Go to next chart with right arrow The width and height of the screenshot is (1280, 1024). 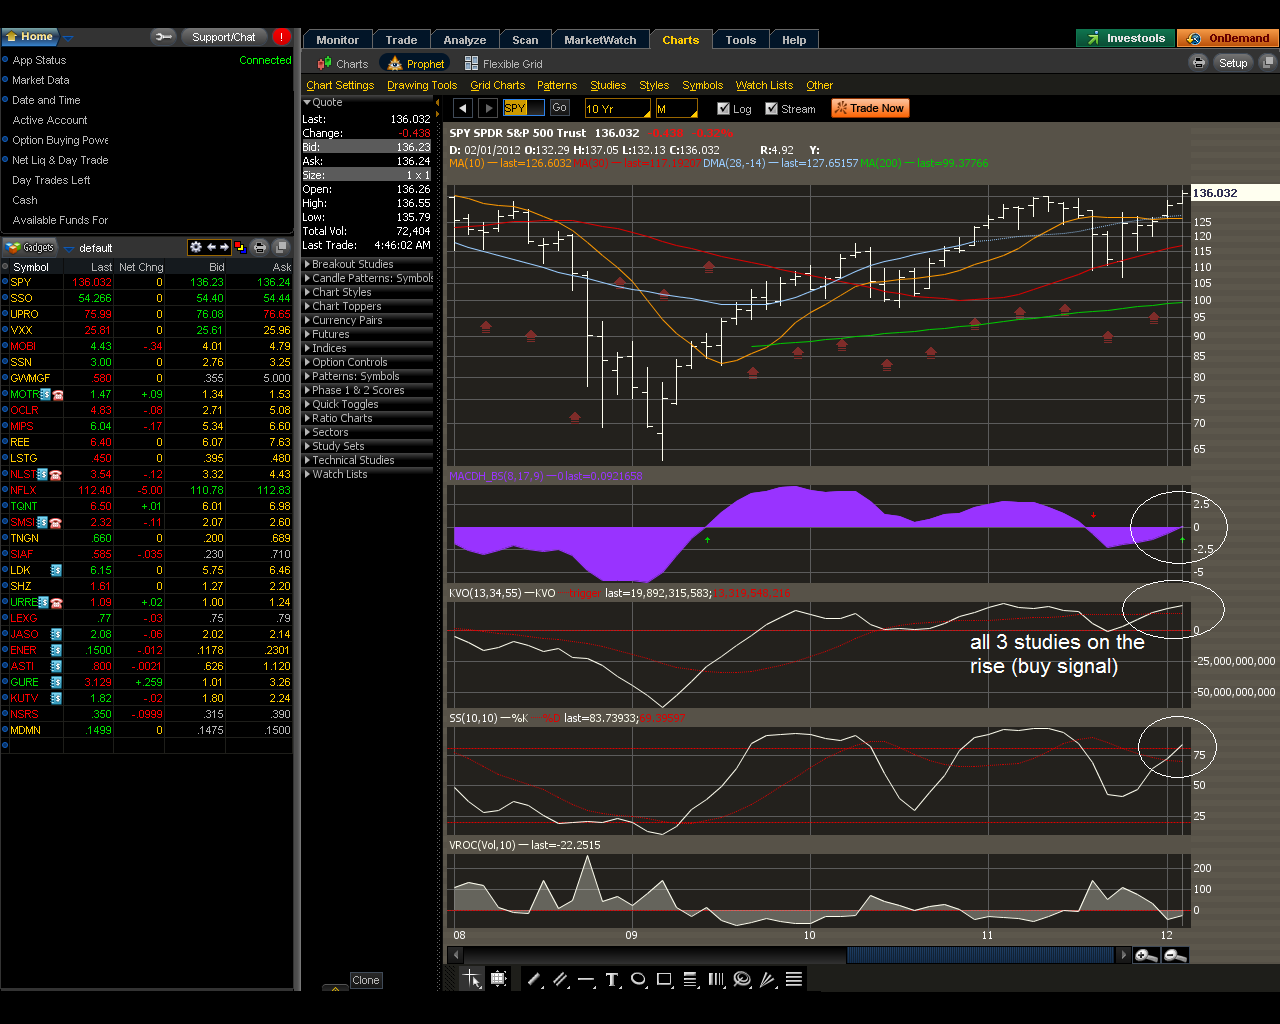[488, 108]
